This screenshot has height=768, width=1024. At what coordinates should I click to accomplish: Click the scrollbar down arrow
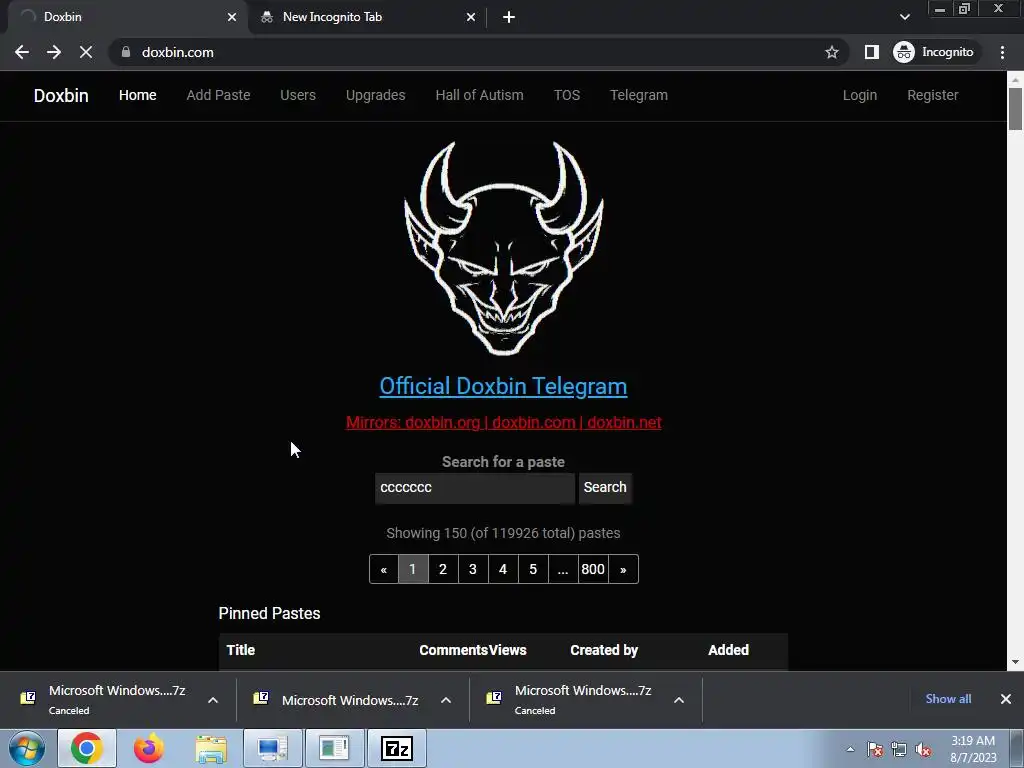click(x=1015, y=662)
